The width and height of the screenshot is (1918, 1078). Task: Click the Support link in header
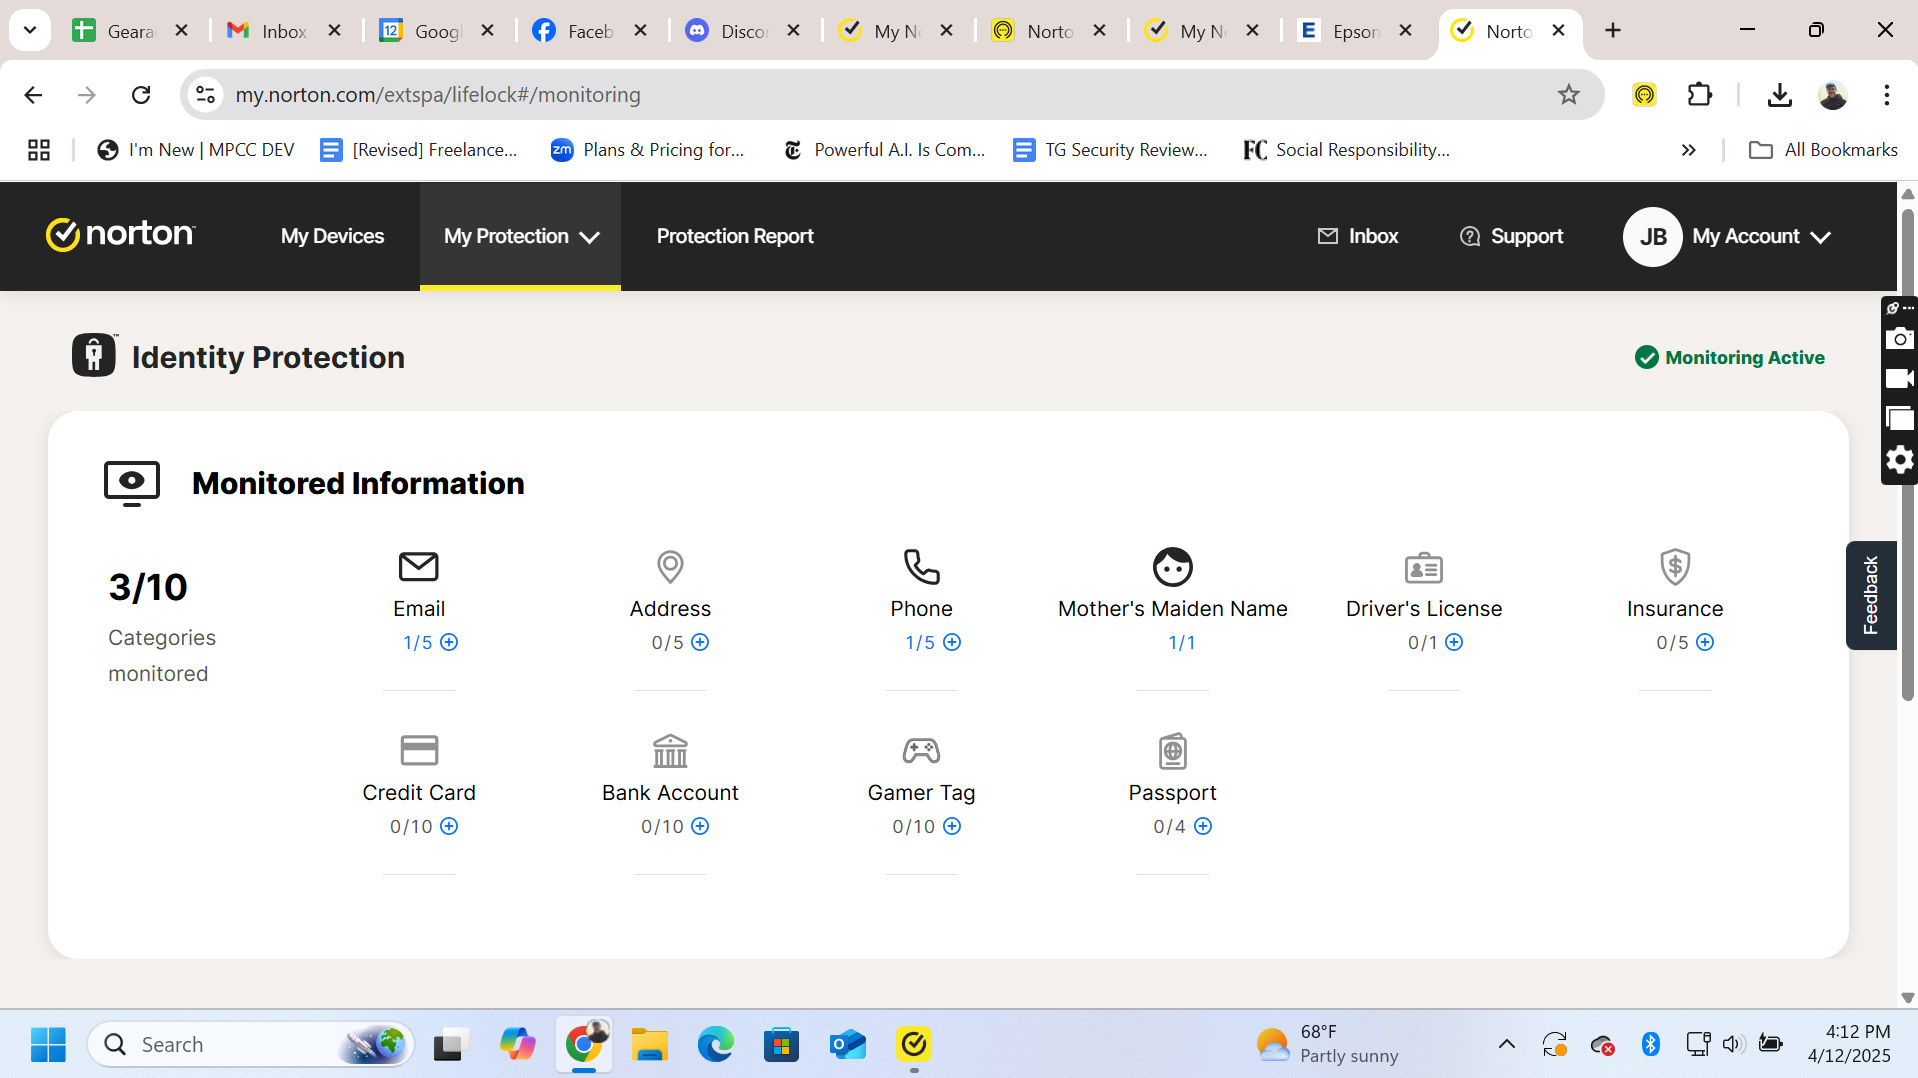1511,236
